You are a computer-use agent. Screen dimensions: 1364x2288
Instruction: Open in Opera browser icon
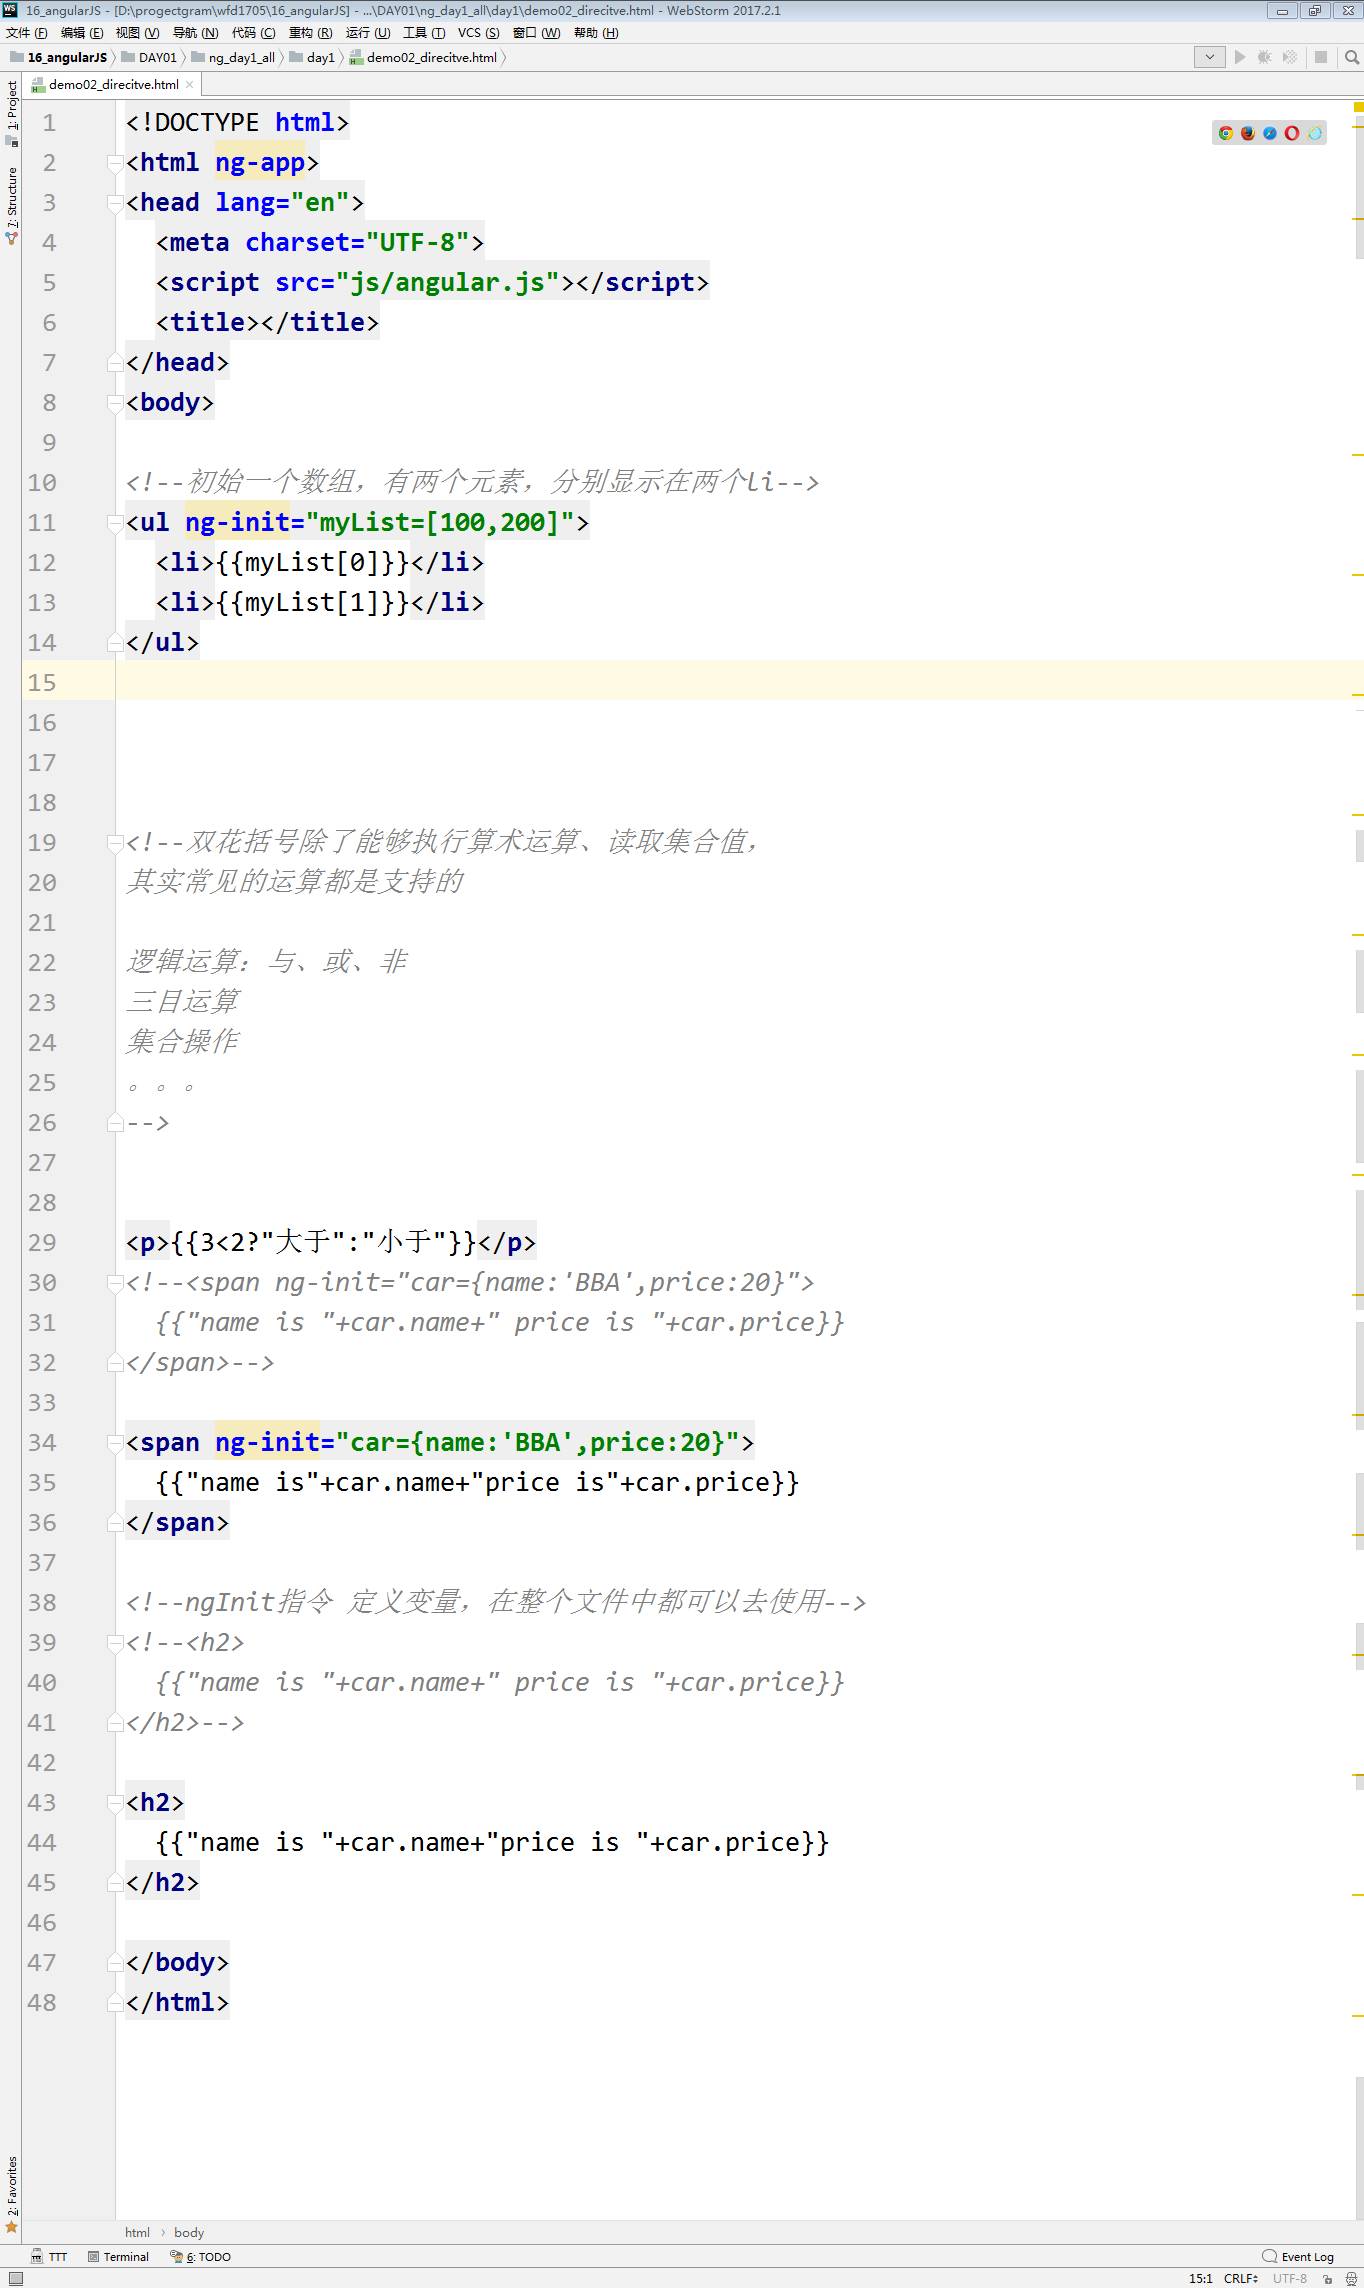pos(1292,133)
